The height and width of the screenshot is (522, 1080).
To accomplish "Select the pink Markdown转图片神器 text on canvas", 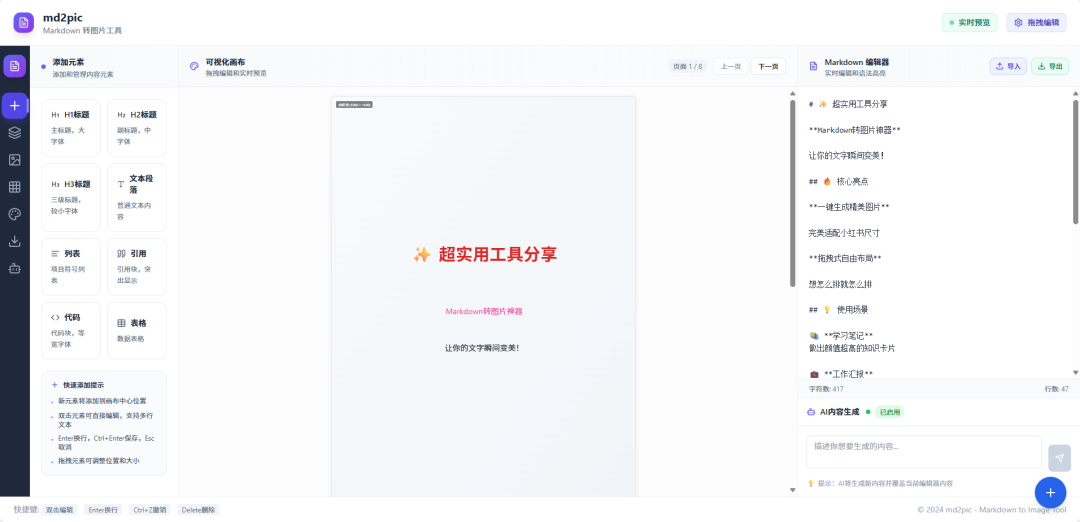I will (x=484, y=311).
